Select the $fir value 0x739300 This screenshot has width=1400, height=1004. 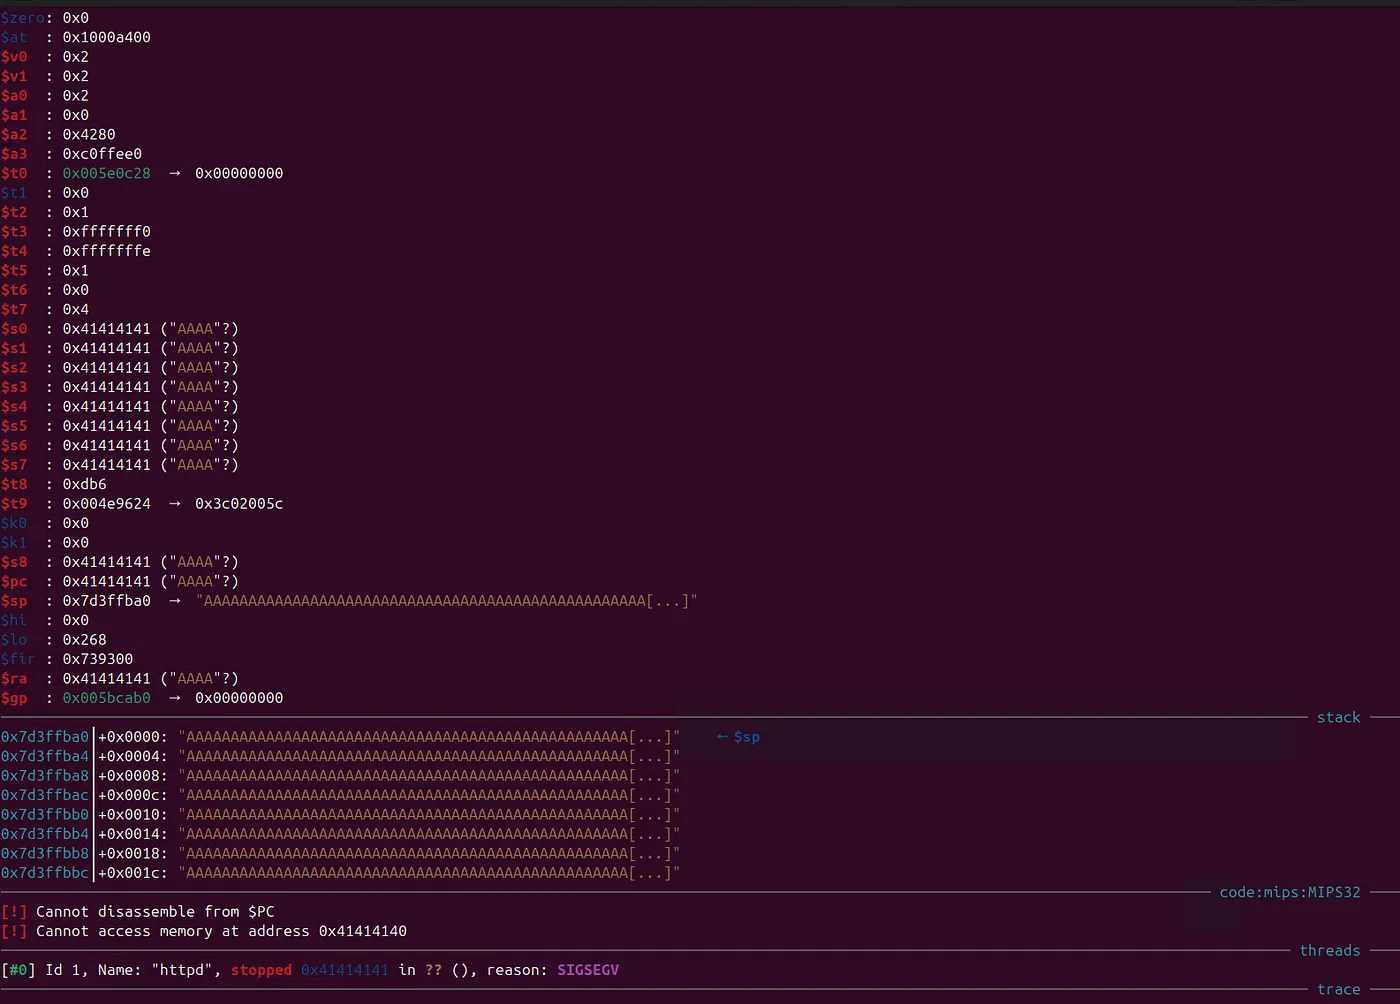click(x=98, y=659)
